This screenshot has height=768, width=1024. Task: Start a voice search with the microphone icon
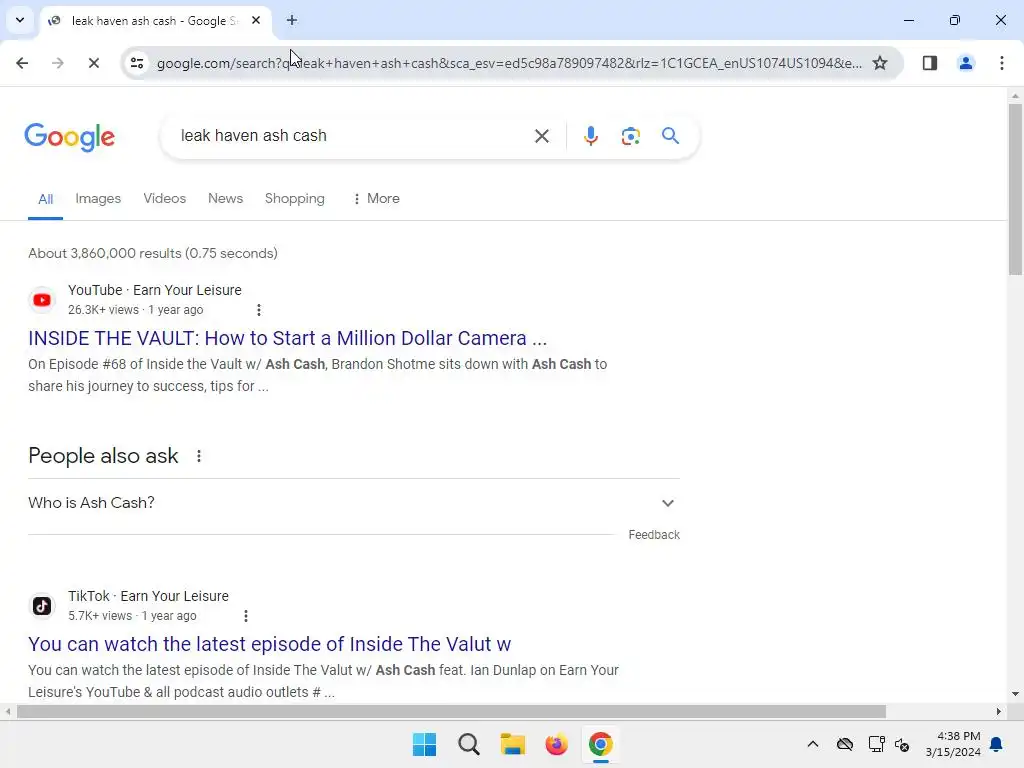click(590, 136)
